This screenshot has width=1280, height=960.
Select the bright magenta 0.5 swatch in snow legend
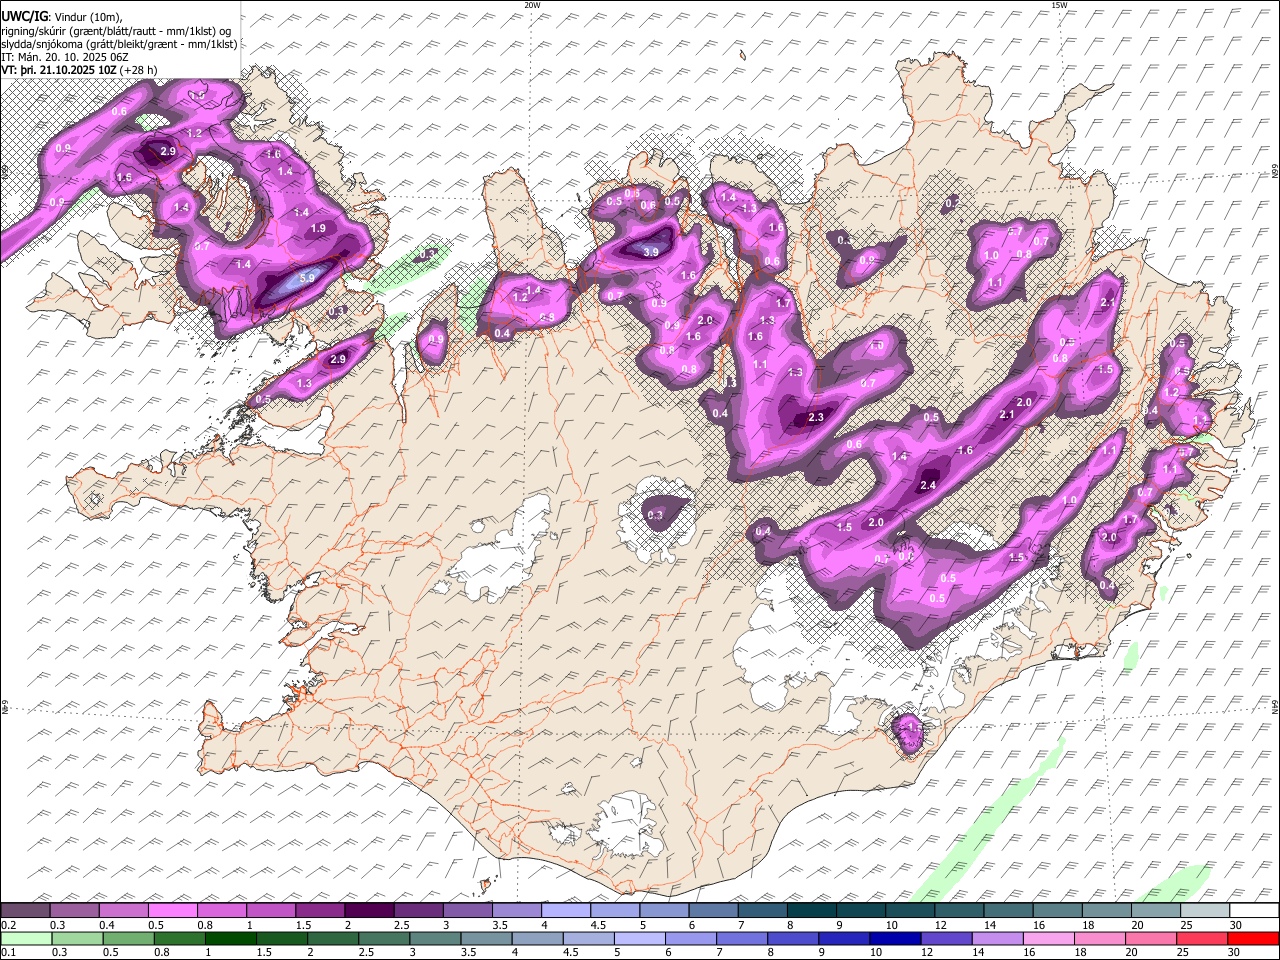(173, 911)
